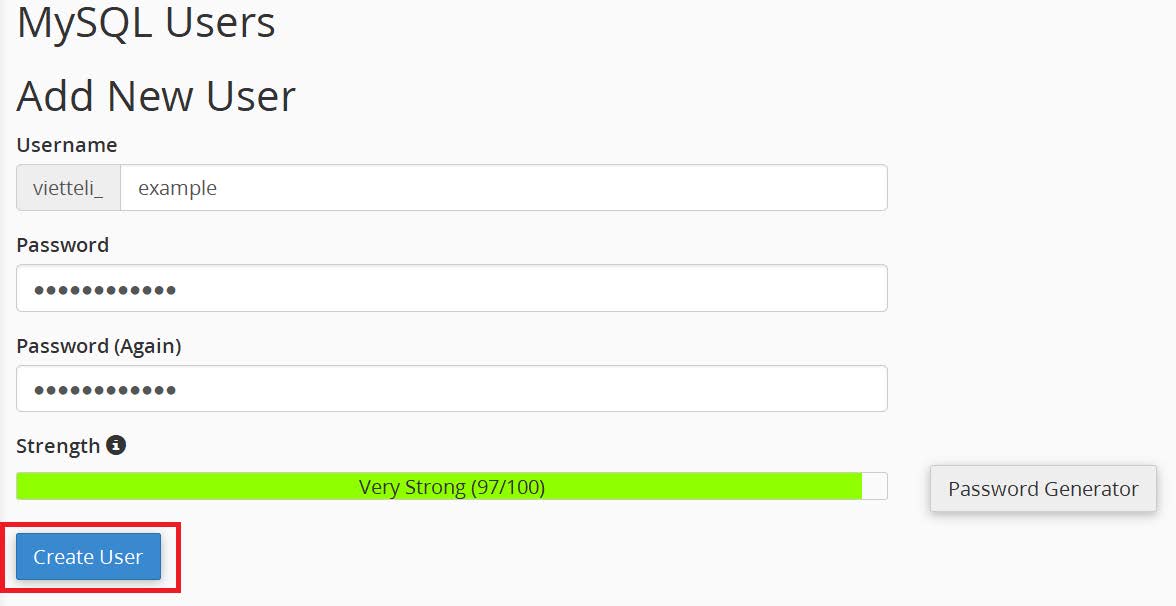Click the Password (Again) label
This screenshot has height=606, width=1176.
click(x=97, y=345)
